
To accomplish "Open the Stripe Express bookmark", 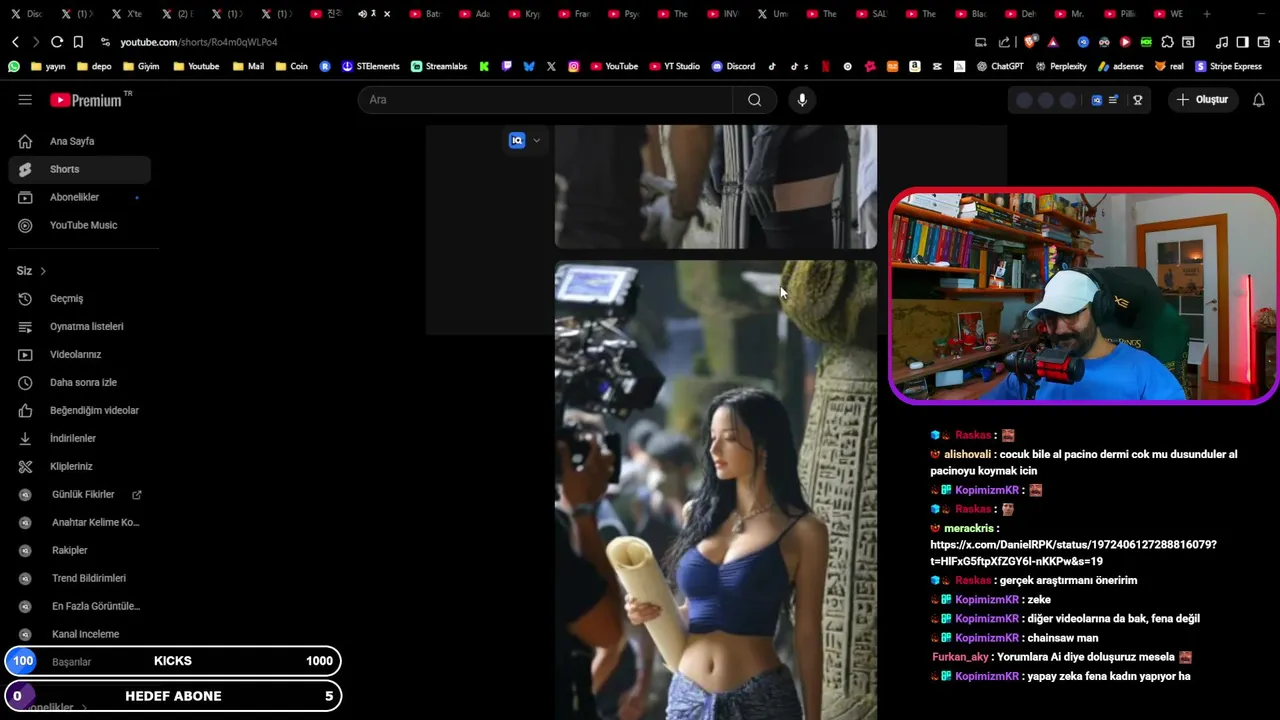I will [1228, 67].
